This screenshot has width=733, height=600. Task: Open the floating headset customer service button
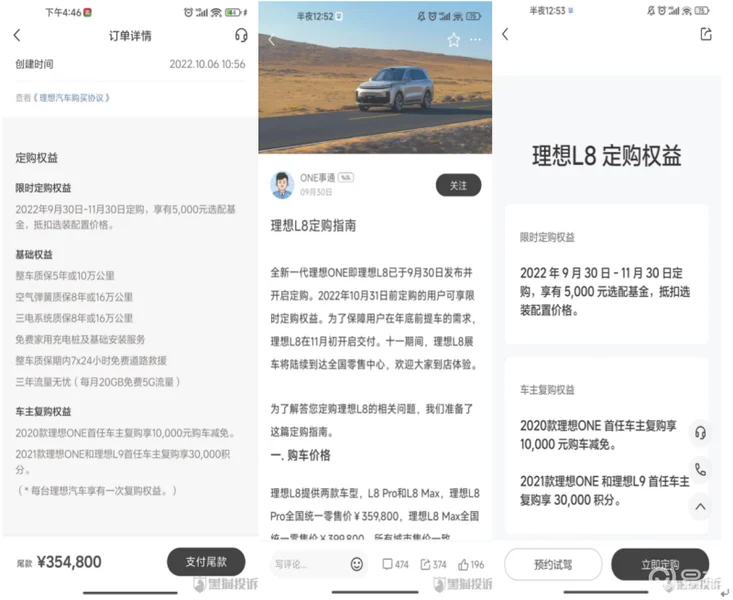(x=700, y=433)
